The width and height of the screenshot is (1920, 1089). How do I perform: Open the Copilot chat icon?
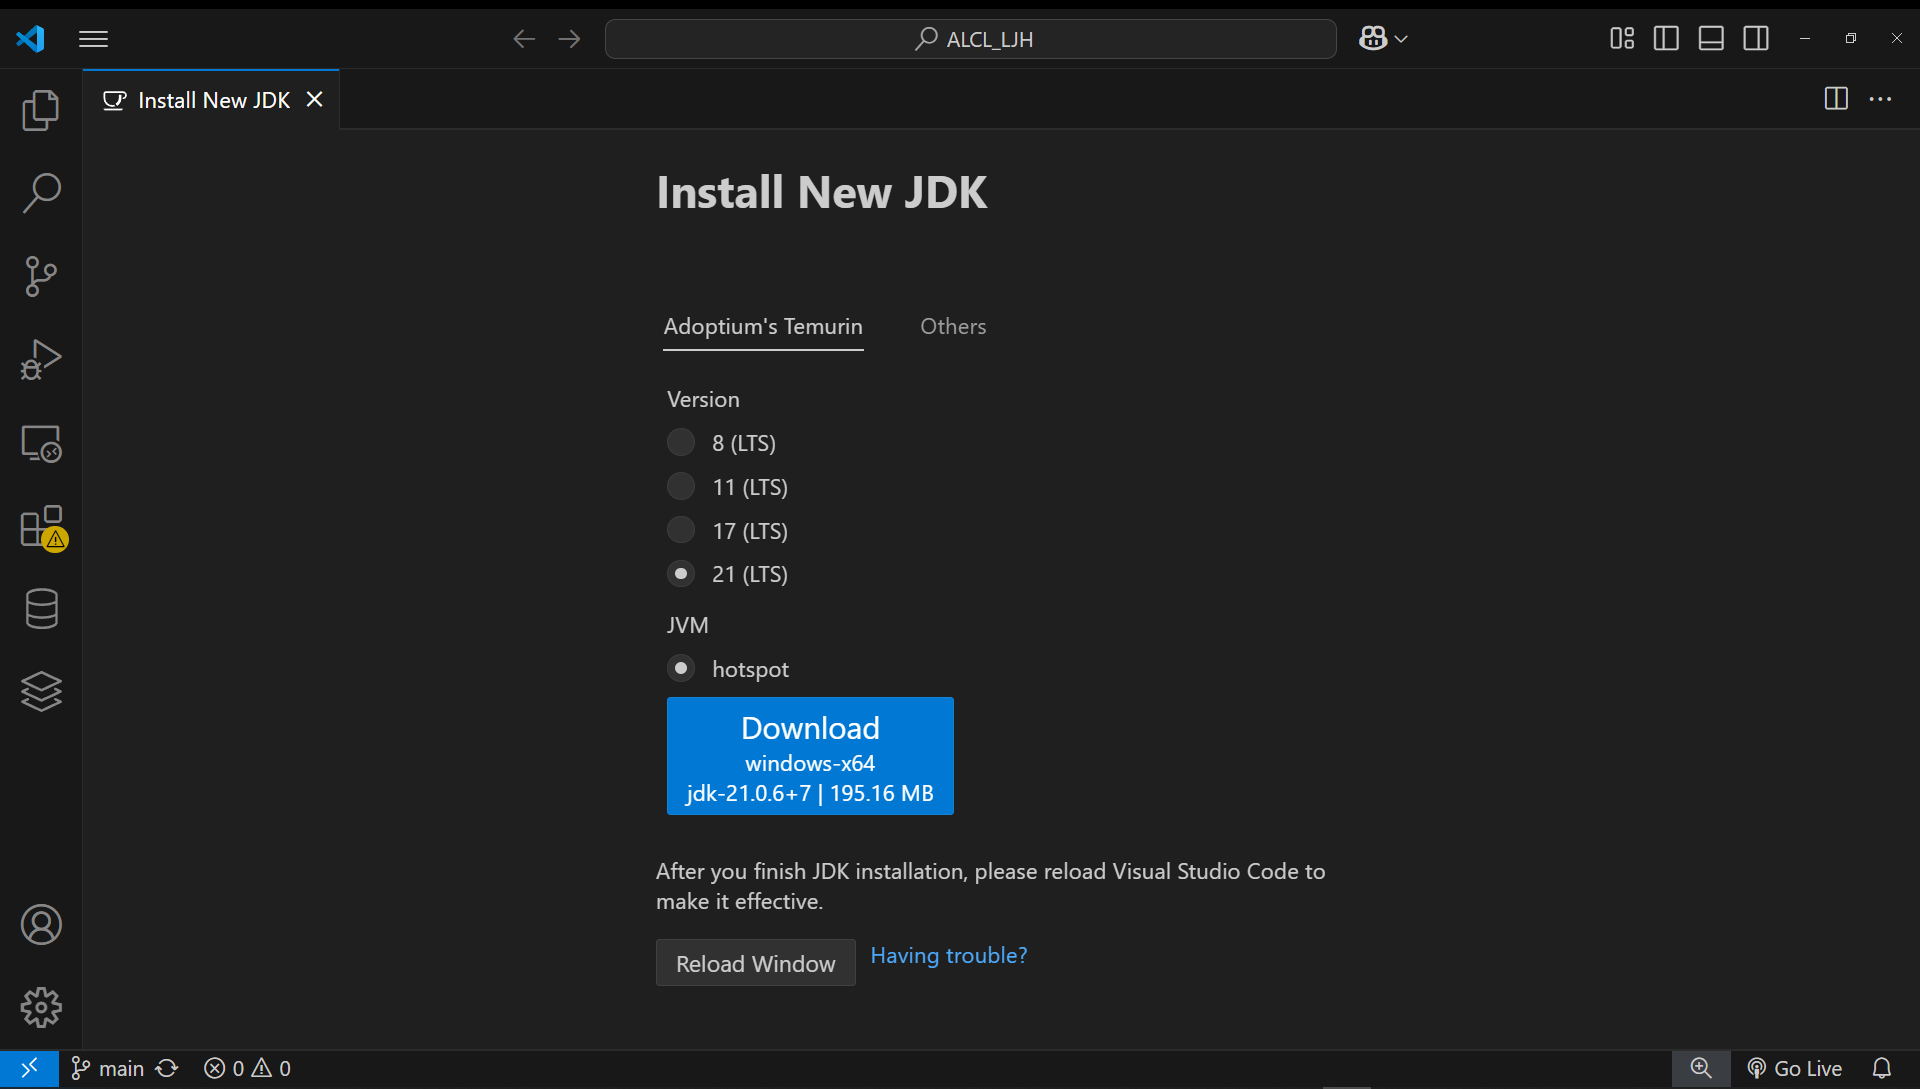coord(1373,38)
